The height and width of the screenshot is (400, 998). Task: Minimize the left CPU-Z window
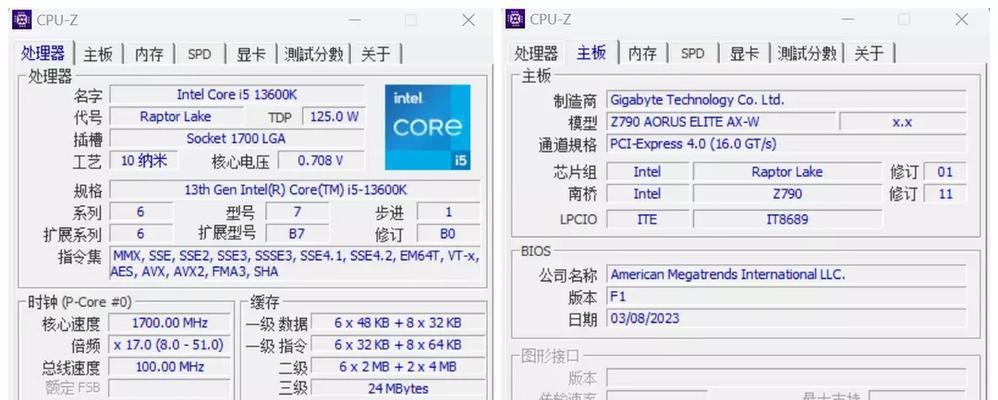354,20
